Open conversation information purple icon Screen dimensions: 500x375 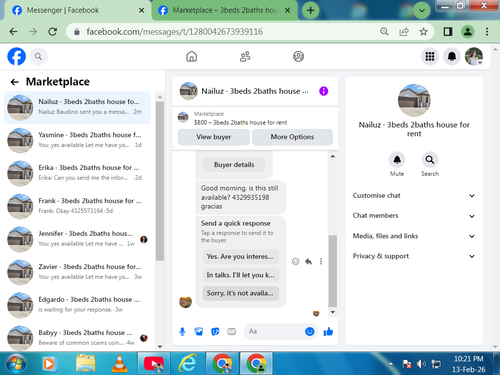pyautogui.click(x=324, y=91)
